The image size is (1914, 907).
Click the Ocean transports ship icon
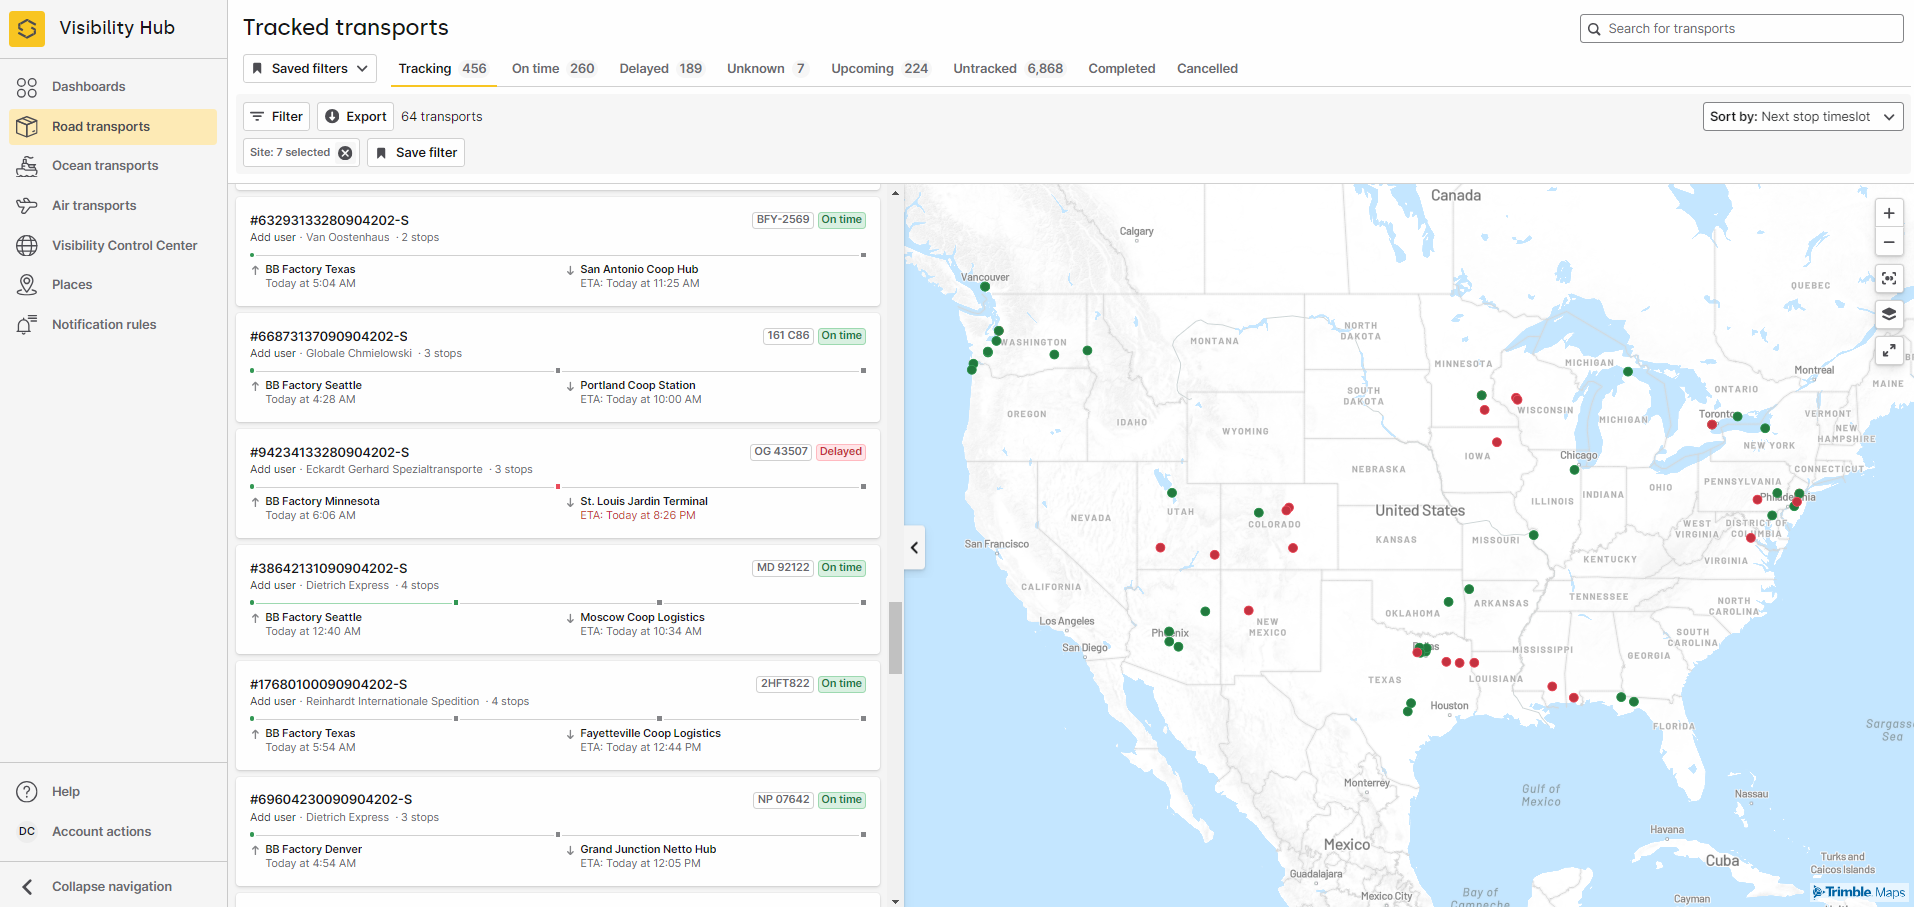pos(27,166)
